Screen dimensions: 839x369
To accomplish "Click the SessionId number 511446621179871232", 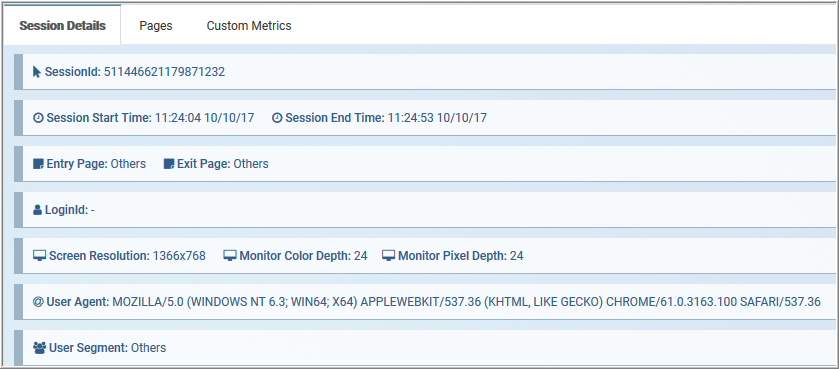I will [164, 72].
